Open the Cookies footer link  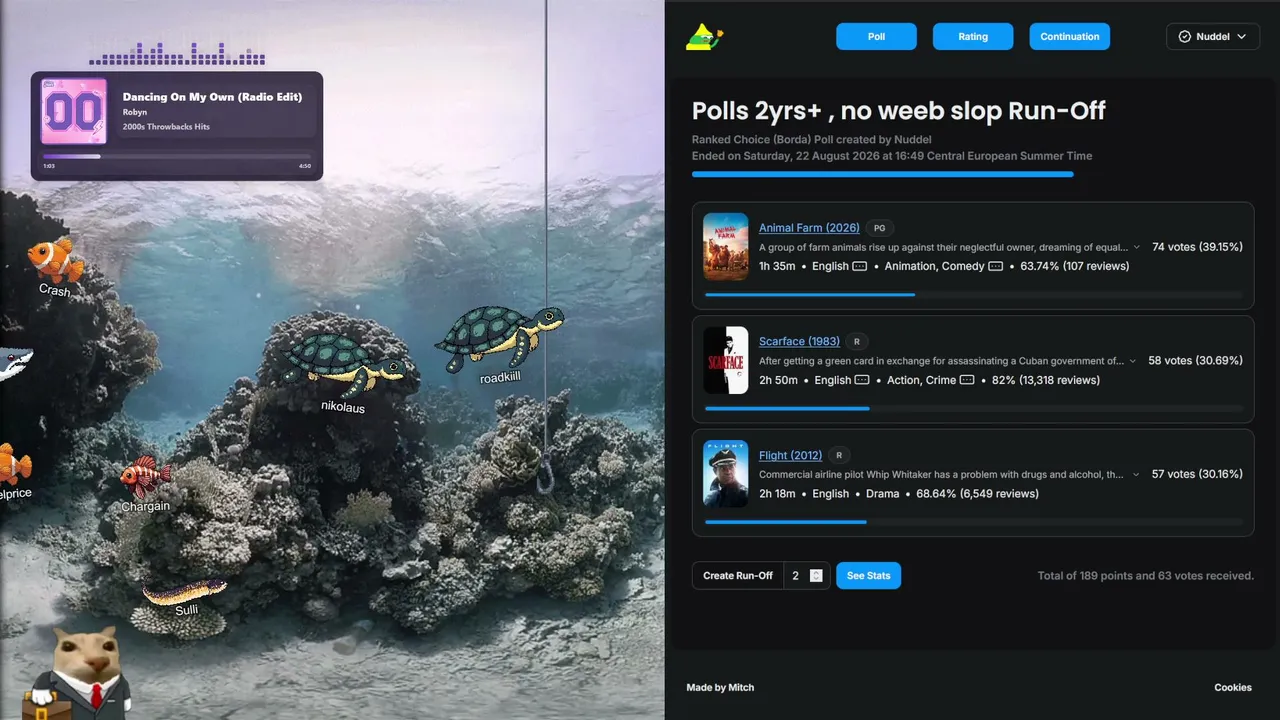(1233, 688)
